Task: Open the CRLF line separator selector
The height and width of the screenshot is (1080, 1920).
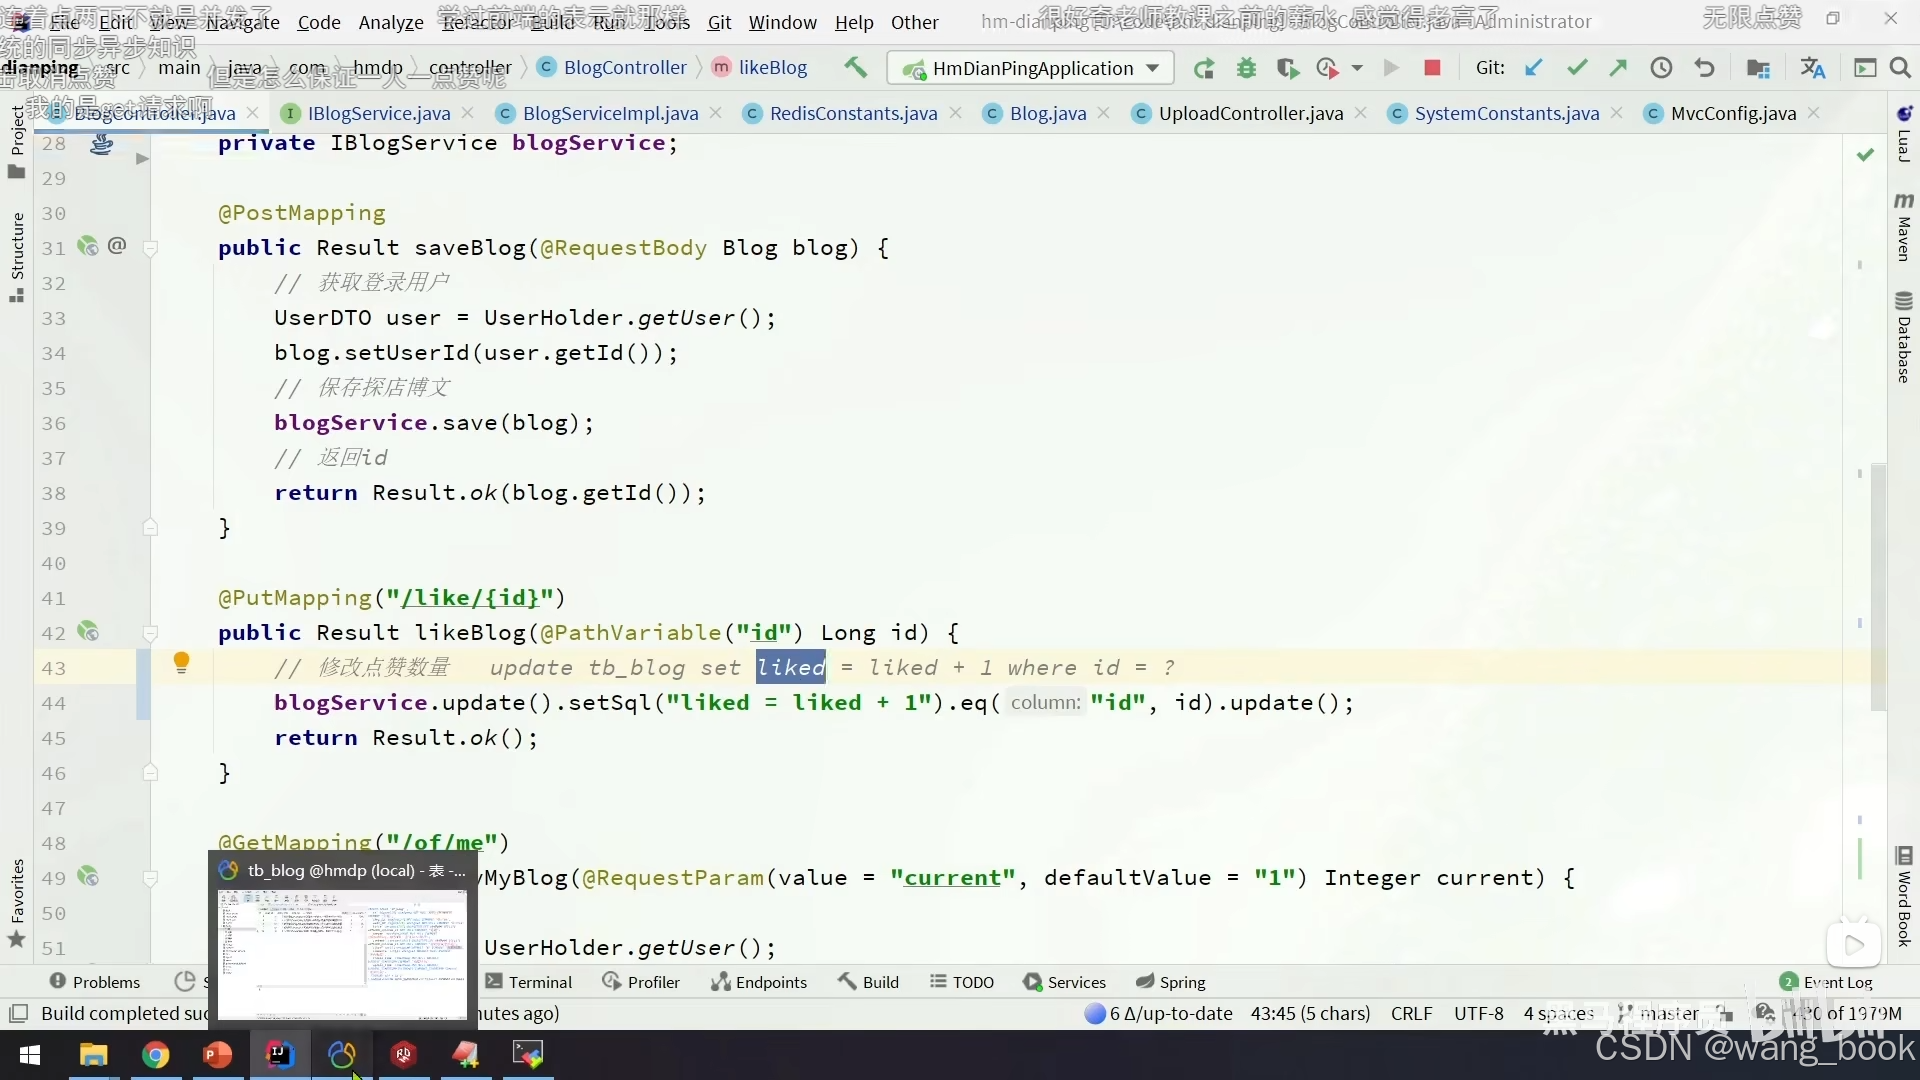Action: tap(1411, 1013)
